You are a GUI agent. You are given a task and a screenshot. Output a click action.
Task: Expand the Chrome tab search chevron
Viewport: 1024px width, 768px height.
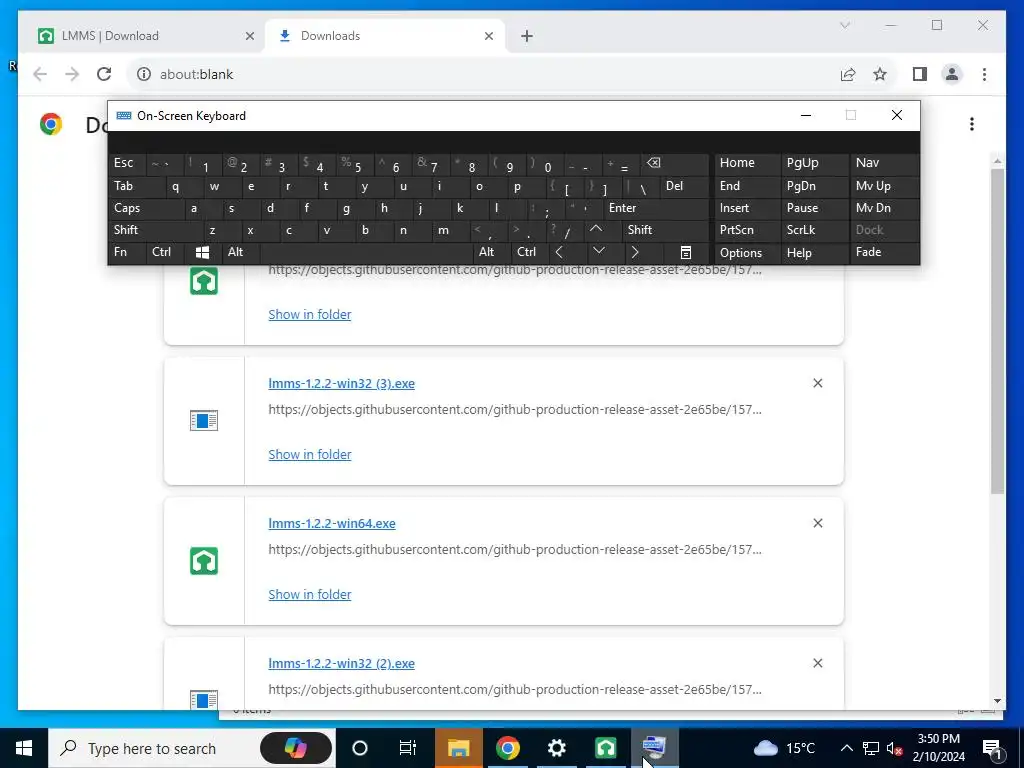[844, 25]
